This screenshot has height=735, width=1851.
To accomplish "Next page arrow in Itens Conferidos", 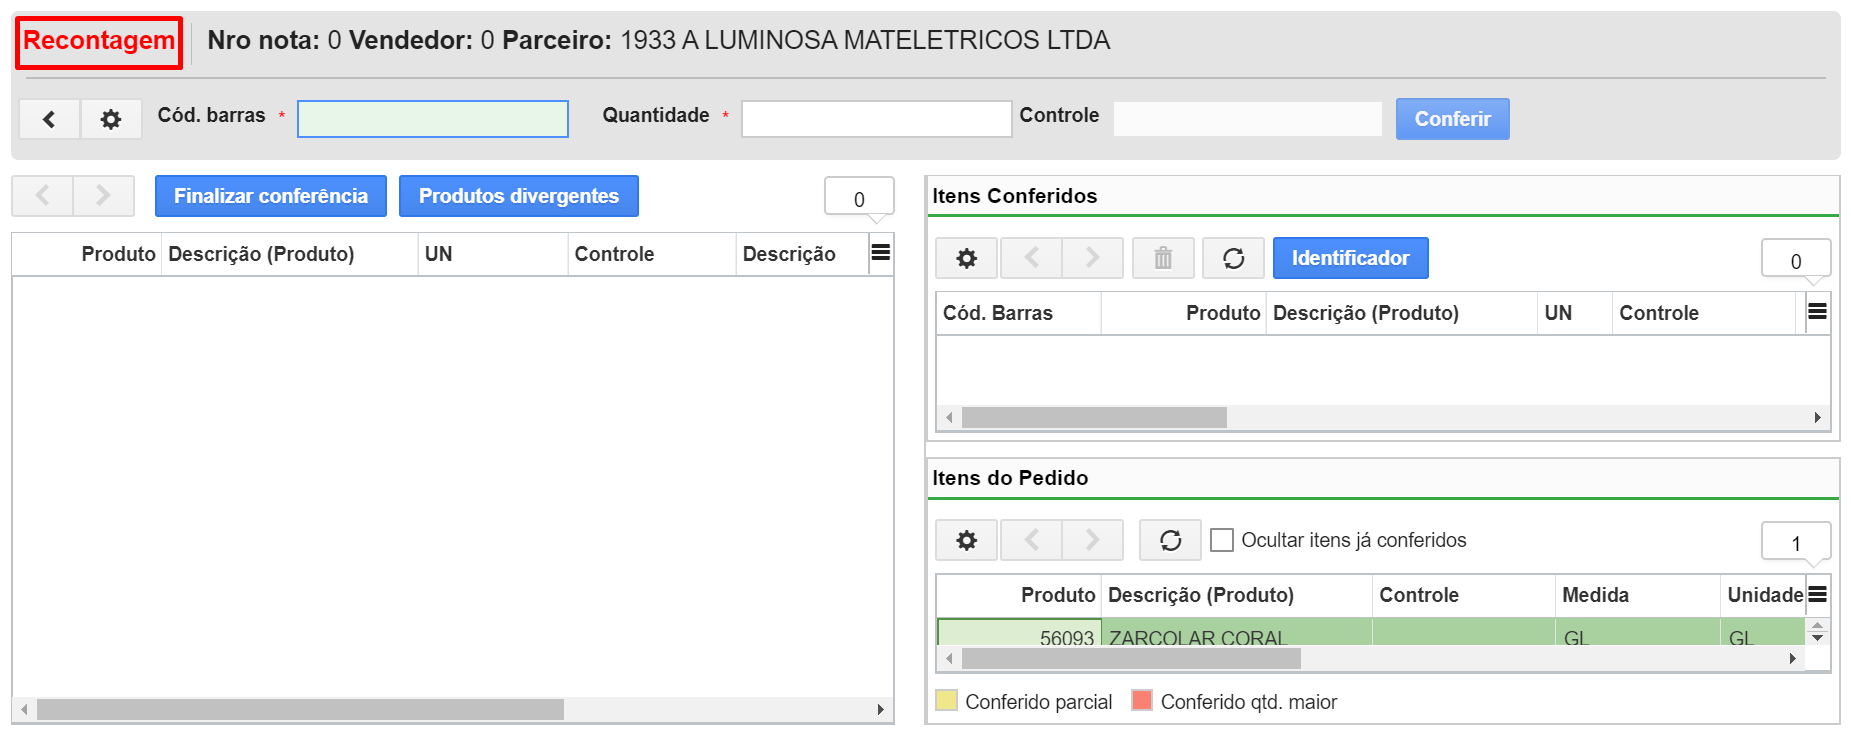I will click(x=1093, y=258).
